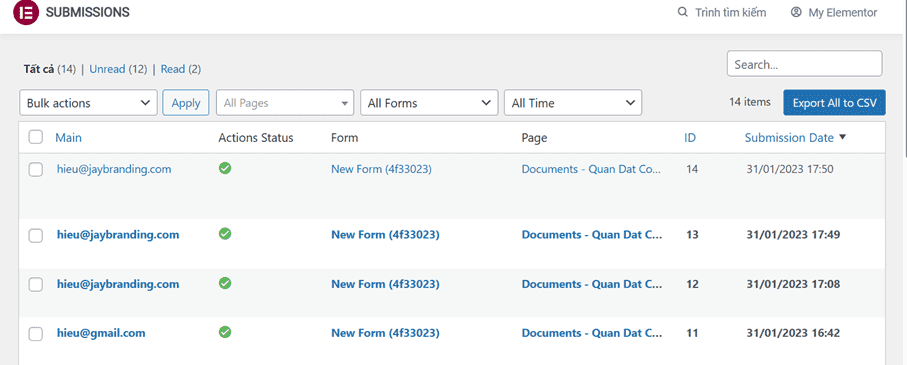The height and width of the screenshot is (365, 907).
Task: Click the 14 items count text
Action: click(750, 102)
